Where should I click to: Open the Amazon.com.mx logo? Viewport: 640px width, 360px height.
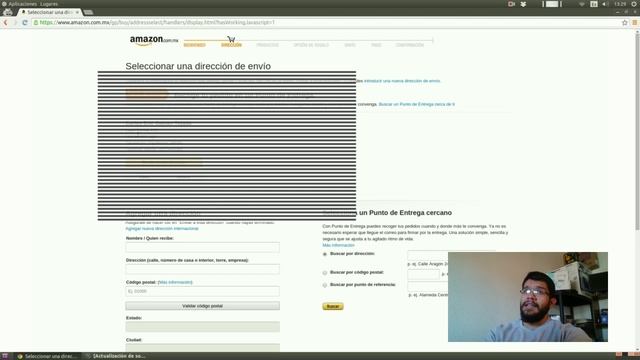[154, 40]
